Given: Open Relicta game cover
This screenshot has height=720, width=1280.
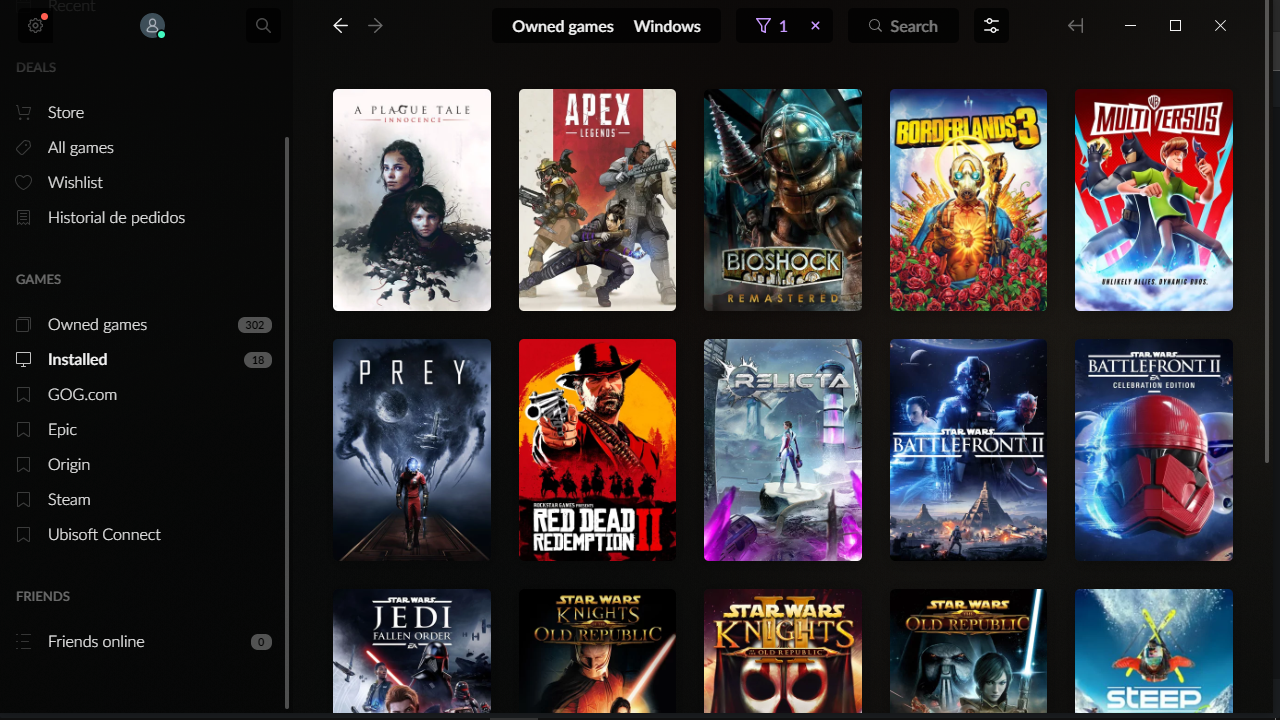Looking at the screenshot, I should (x=783, y=450).
